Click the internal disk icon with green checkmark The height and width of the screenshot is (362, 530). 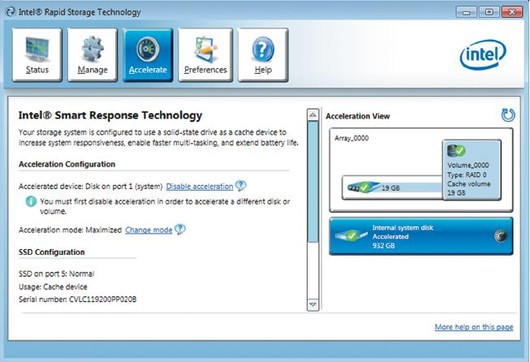[x=351, y=235]
